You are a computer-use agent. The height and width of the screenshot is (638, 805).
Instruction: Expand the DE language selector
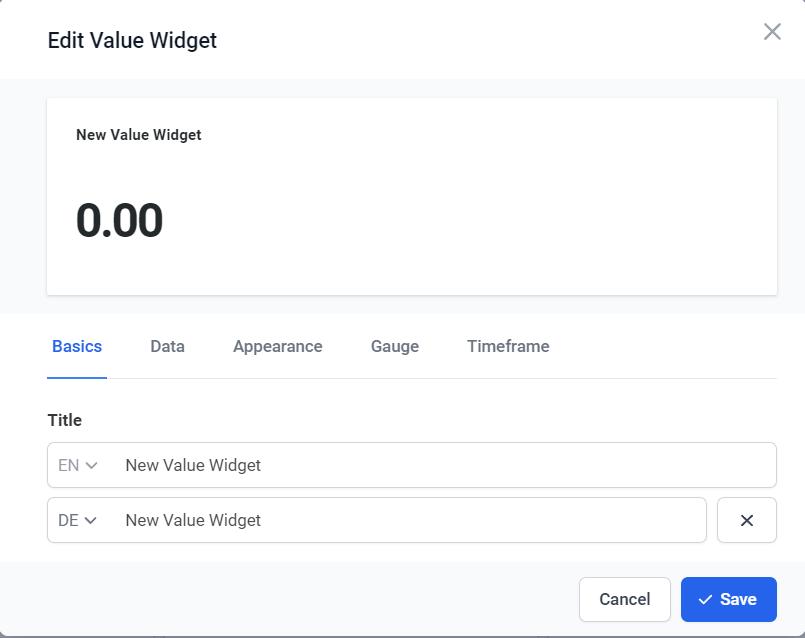(x=78, y=520)
